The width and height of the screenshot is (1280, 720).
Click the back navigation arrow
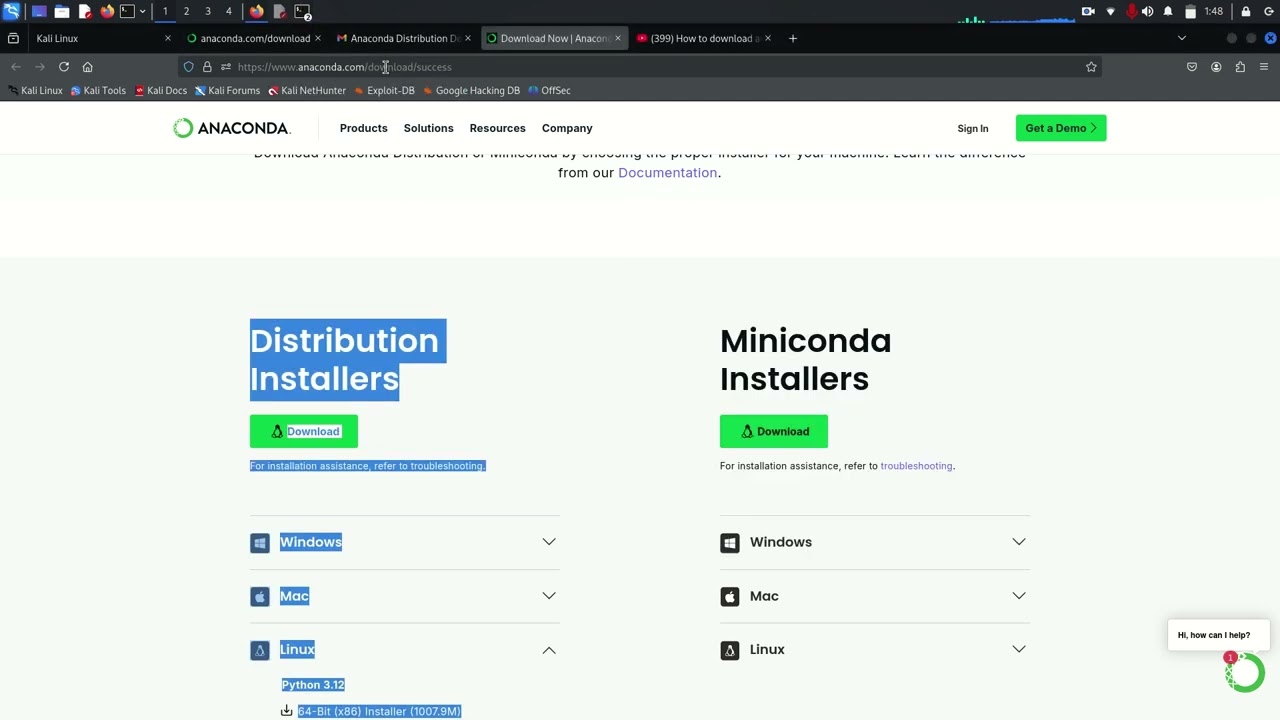pos(16,67)
